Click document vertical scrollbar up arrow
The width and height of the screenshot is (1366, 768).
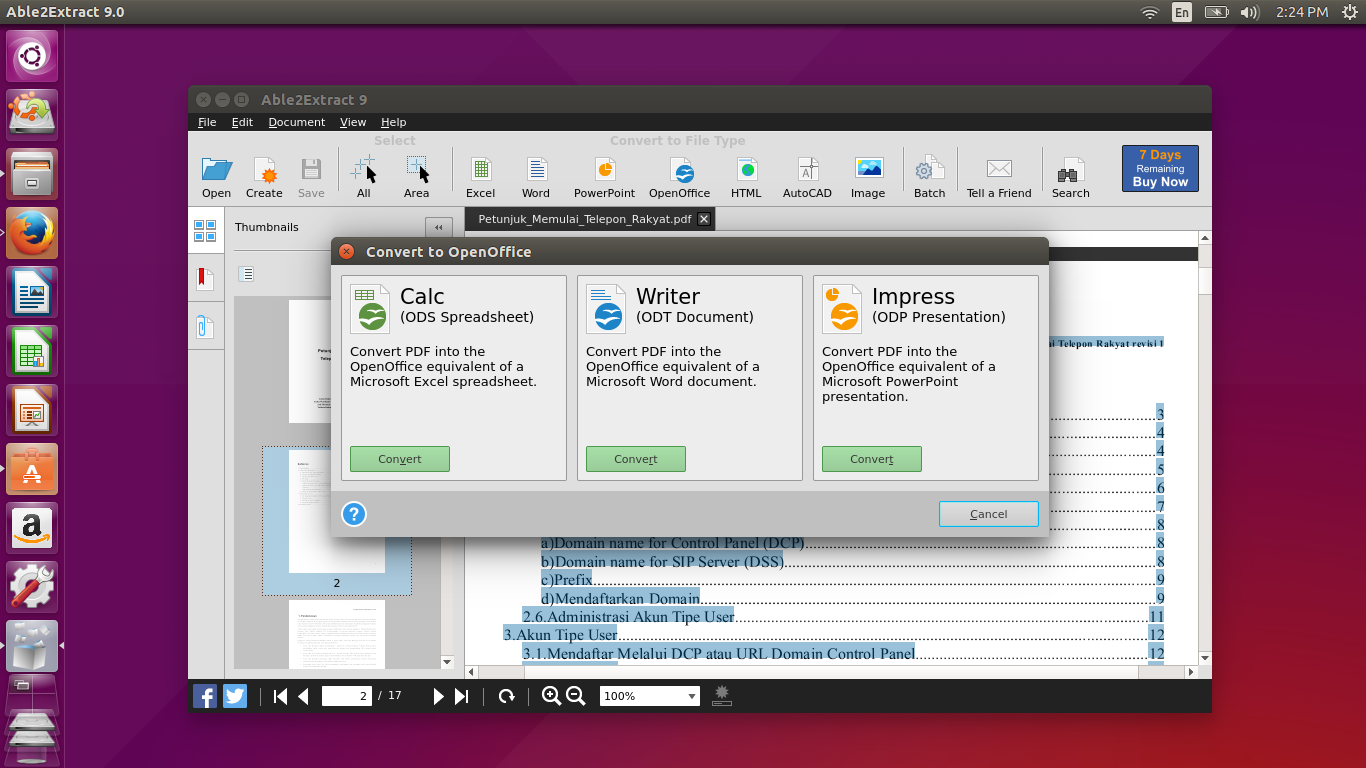click(1205, 238)
